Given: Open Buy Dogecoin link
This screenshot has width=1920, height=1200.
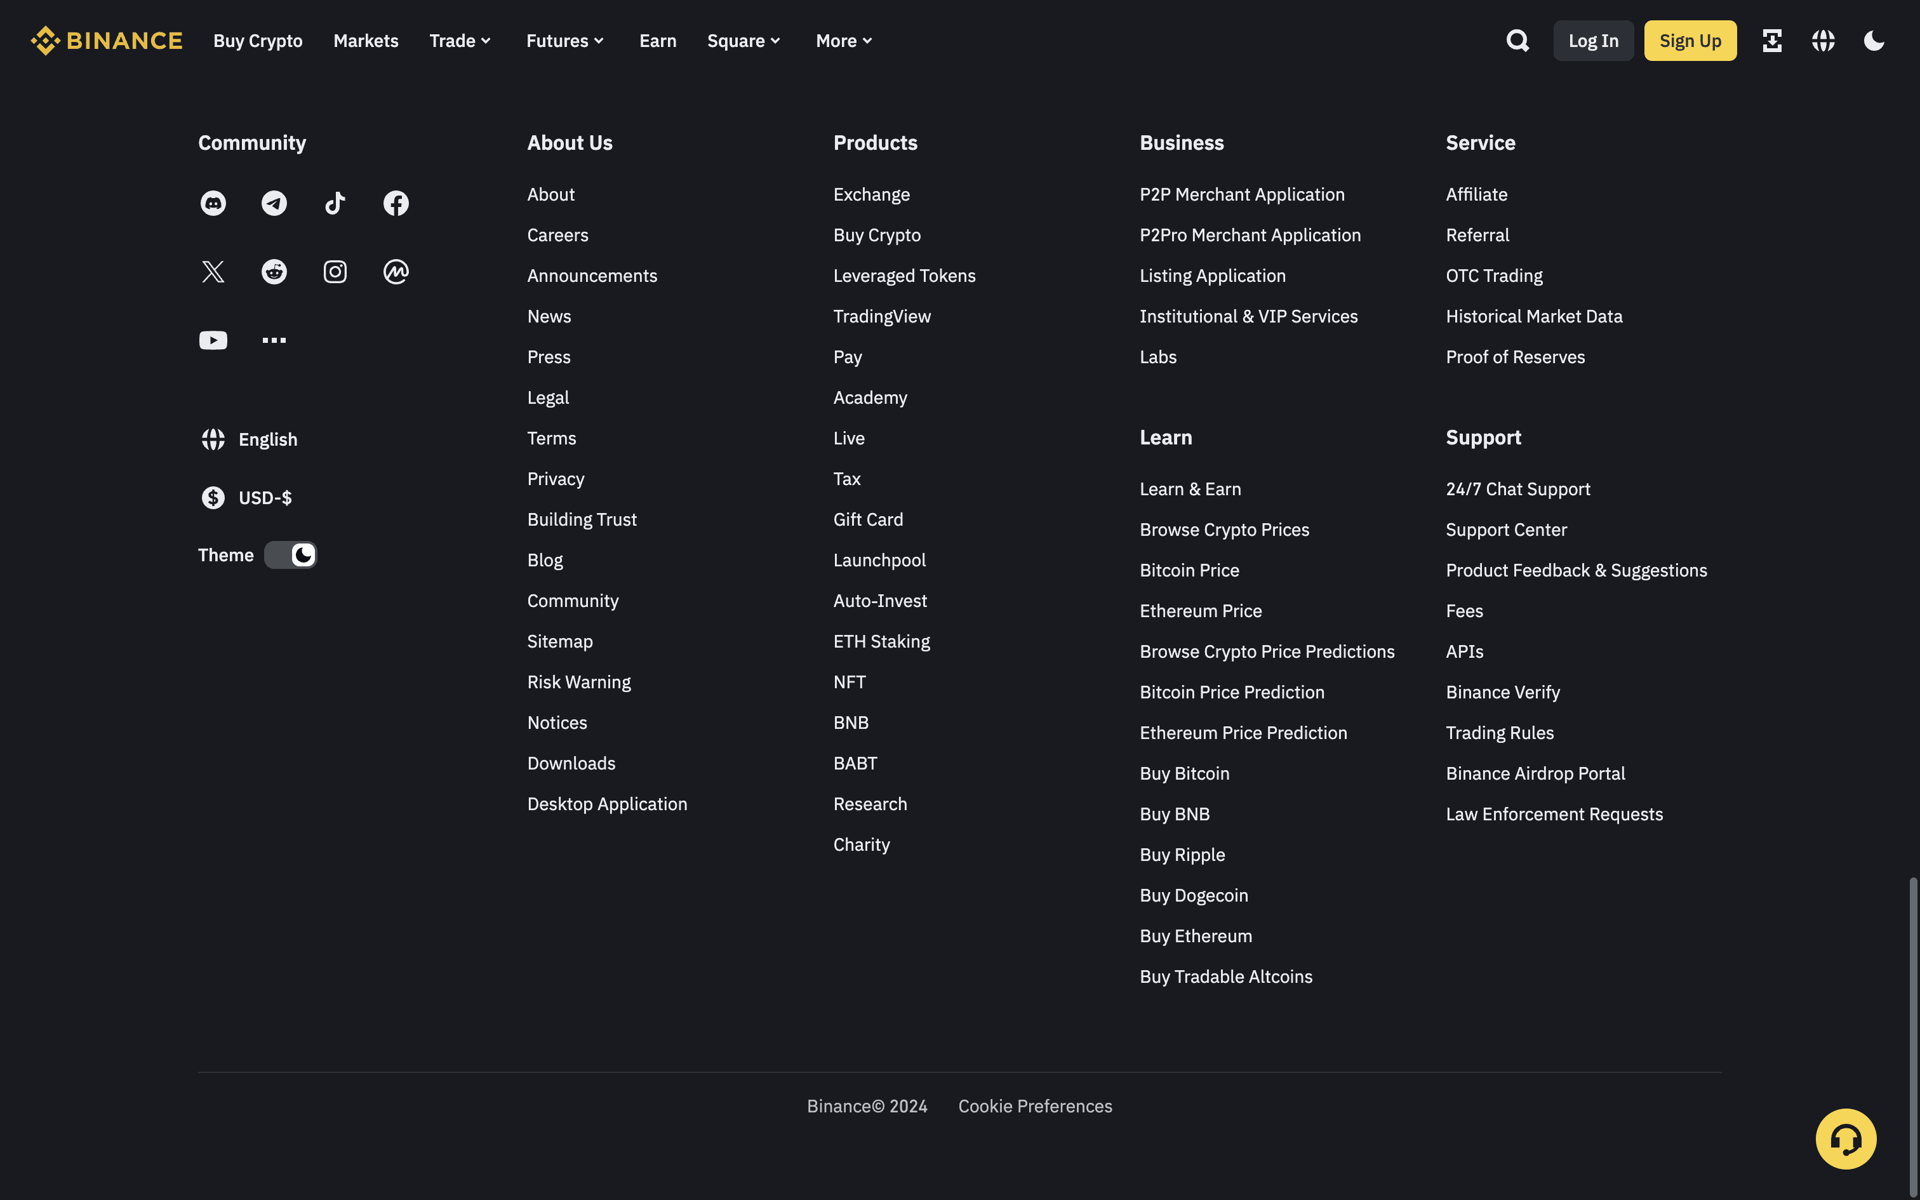Looking at the screenshot, I should click(1194, 896).
